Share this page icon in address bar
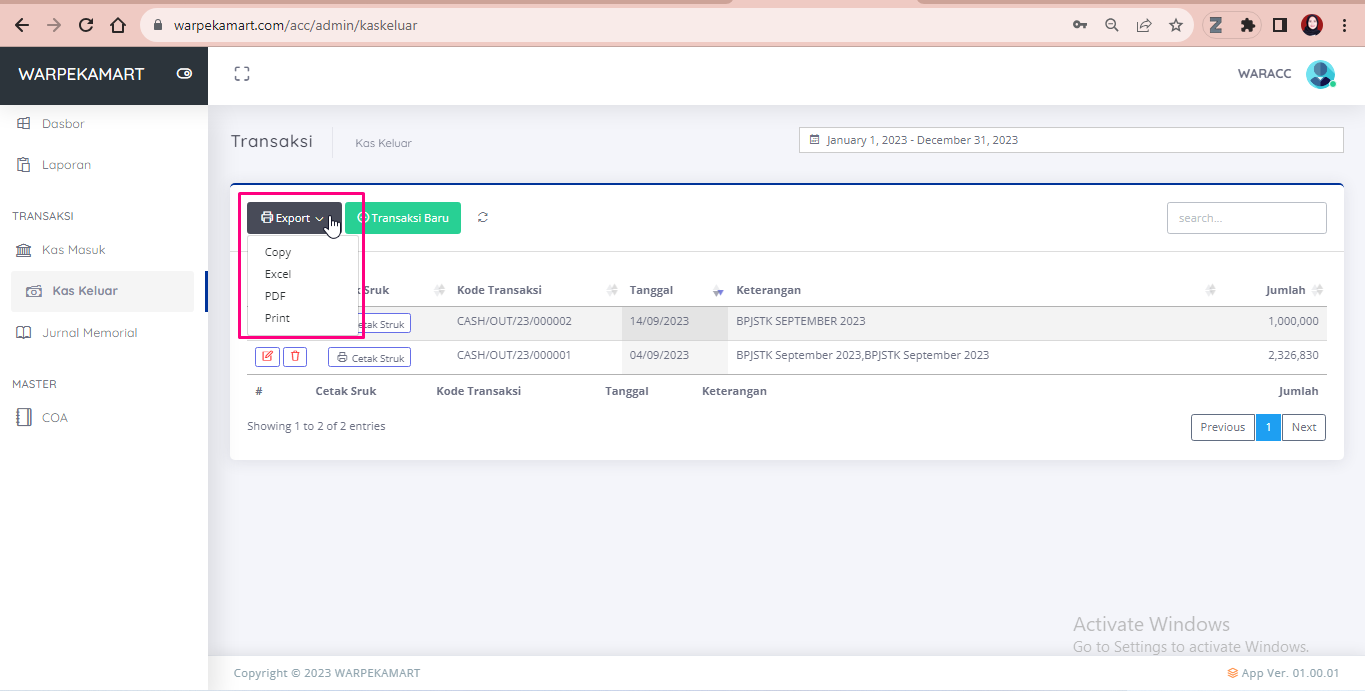The width and height of the screenshot is (1365, 691). (x=1144, y=25)
